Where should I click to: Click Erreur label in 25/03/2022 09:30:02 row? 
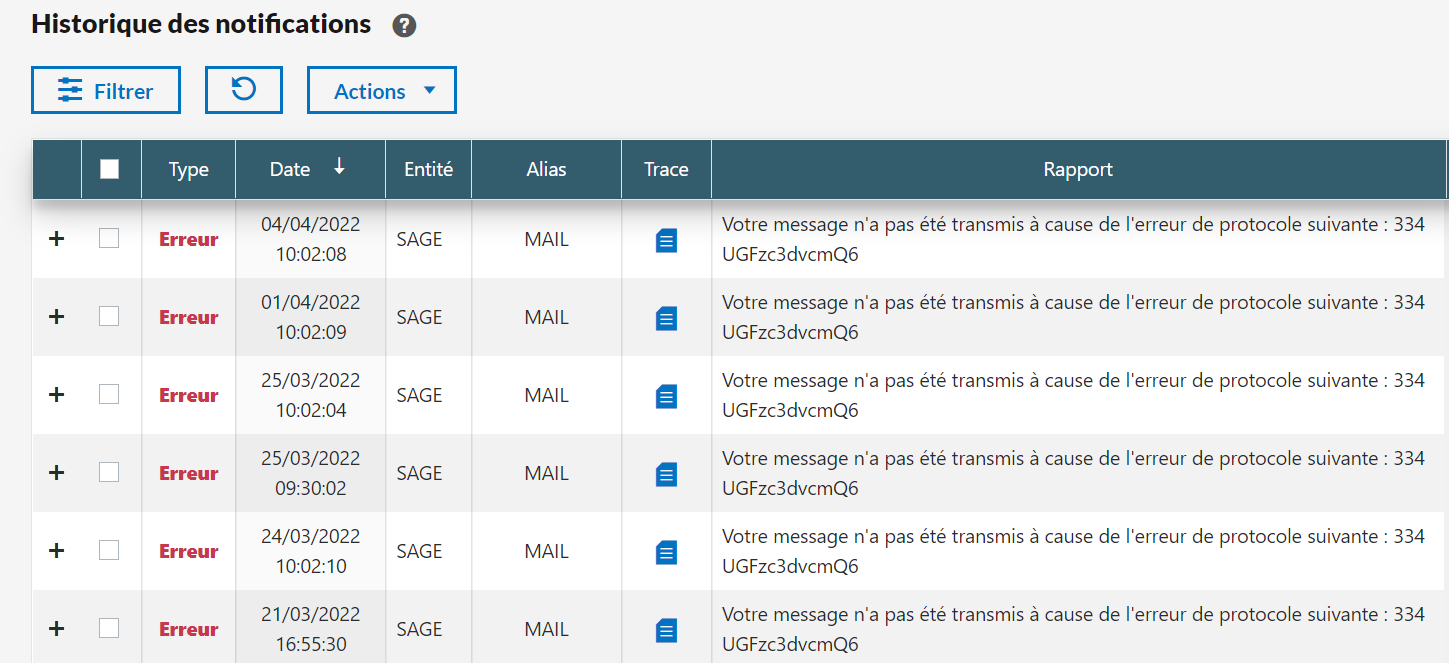click(x=188, y=474)
